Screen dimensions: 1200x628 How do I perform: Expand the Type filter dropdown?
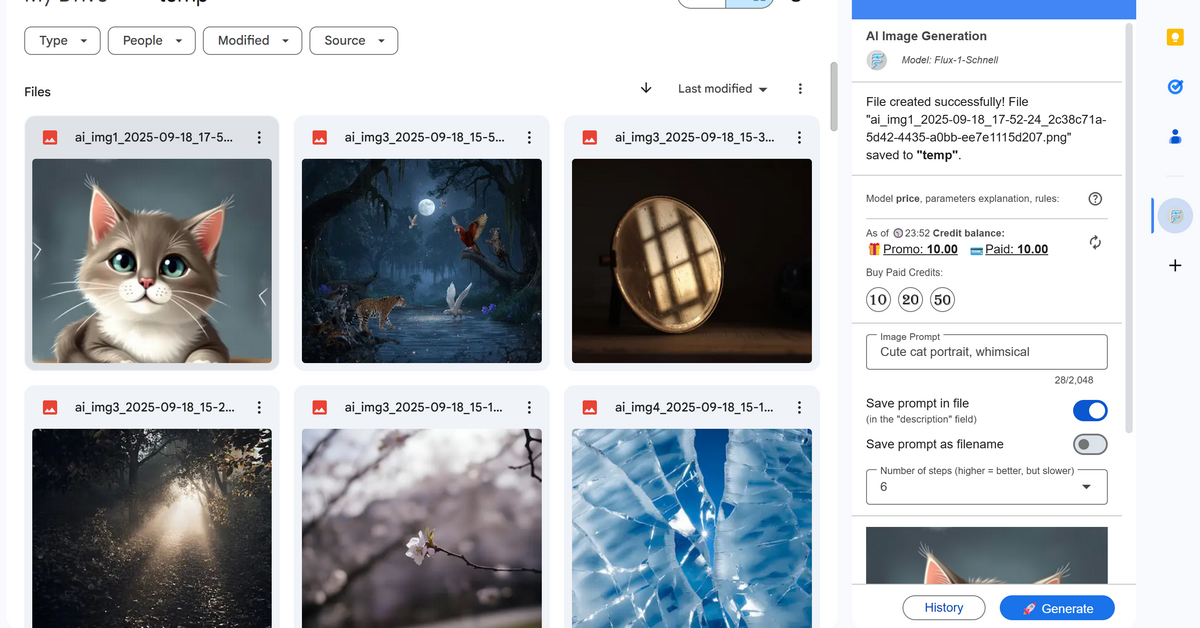pos(62,41)
